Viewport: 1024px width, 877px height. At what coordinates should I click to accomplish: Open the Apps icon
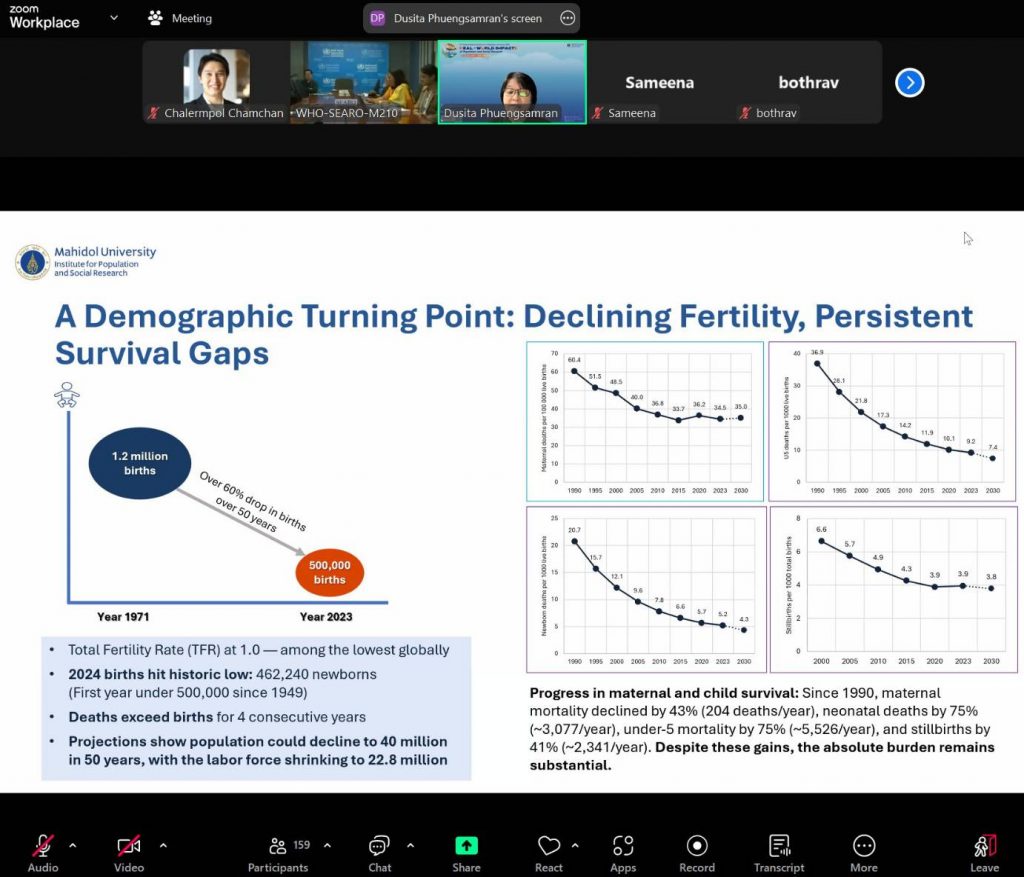coord(623,846)
